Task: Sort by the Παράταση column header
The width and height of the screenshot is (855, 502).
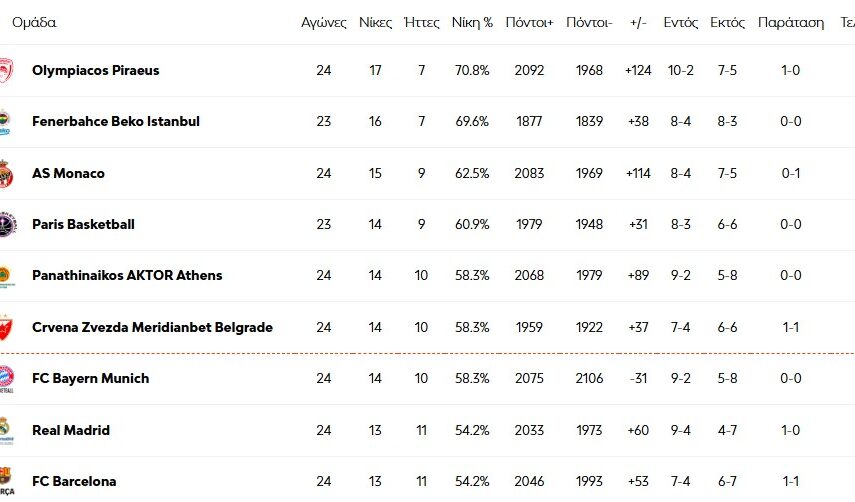Action: point(790,22)
